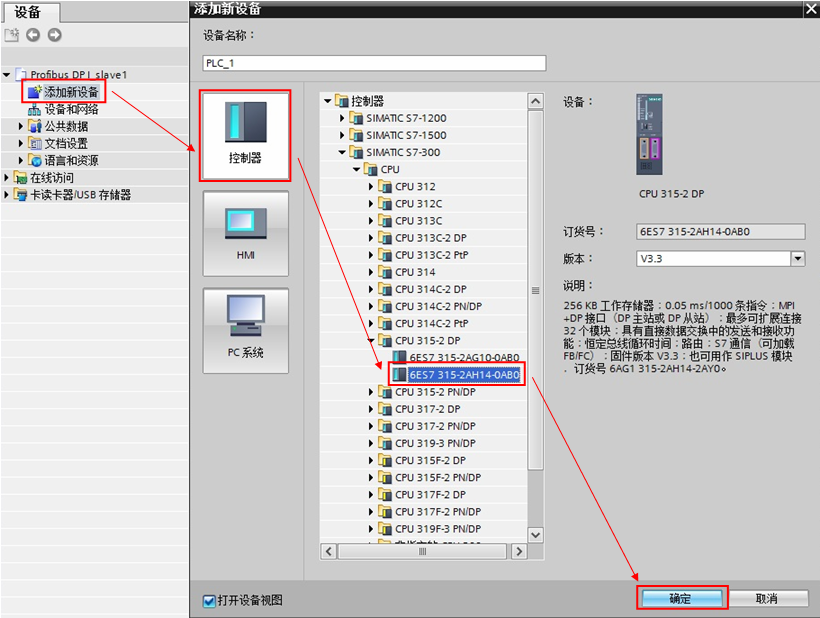Select the CPU 315F-2 PN/DP row

(x=423, y=477)
